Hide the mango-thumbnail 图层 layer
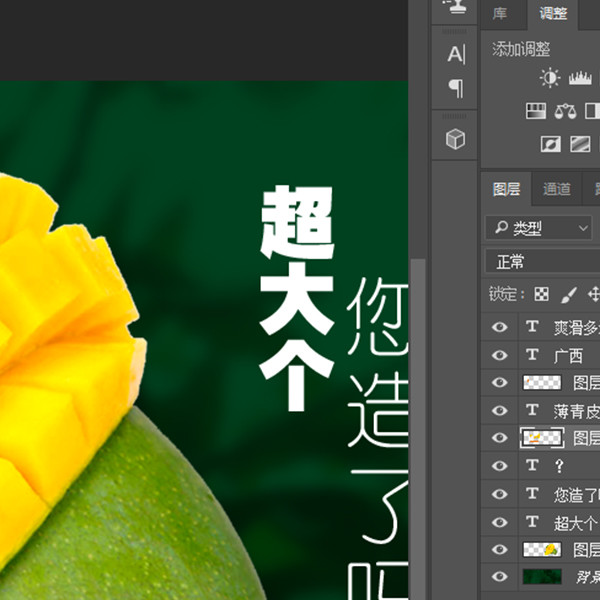The image size is (600, 600). (x=499, y=550)
